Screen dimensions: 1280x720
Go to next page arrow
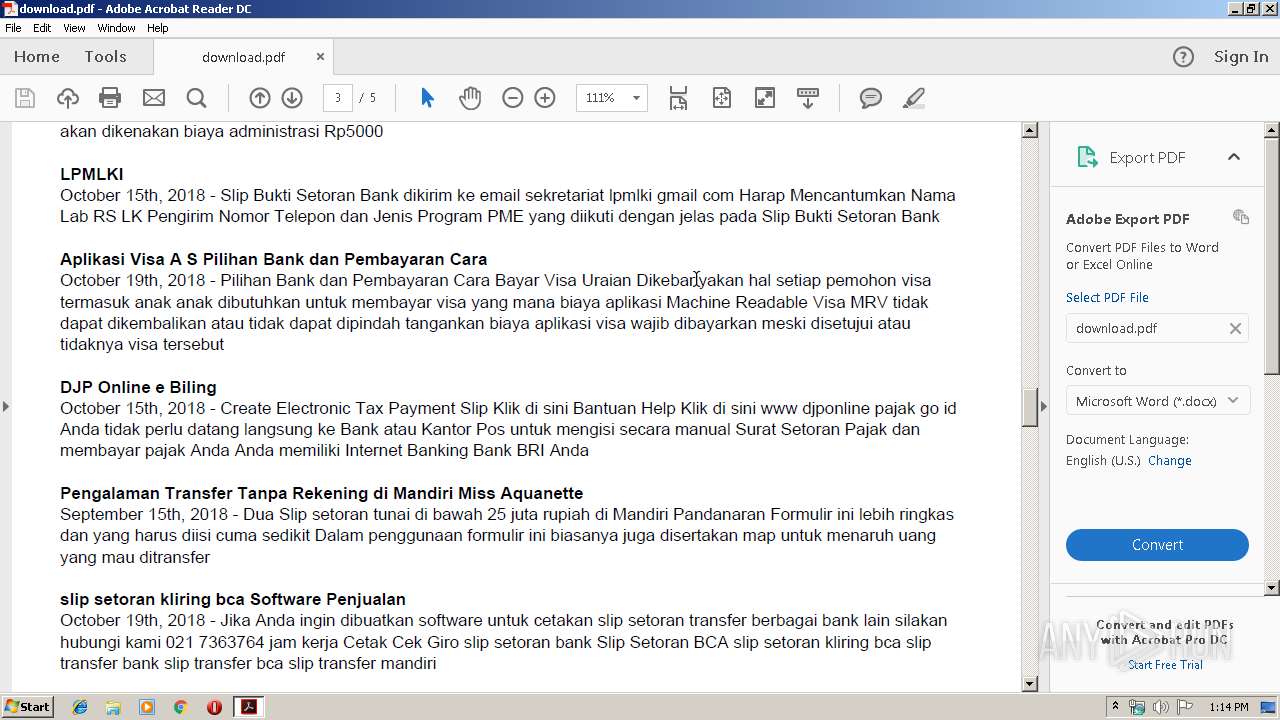(292, 98)
